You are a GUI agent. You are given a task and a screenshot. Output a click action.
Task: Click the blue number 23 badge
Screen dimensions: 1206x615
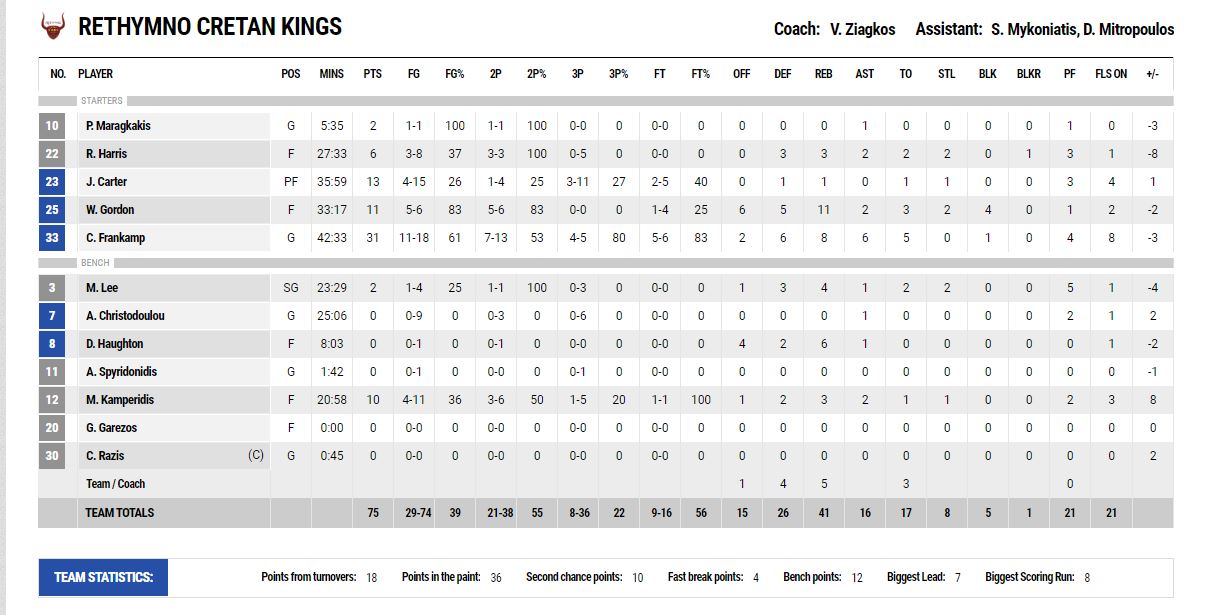[52, 182]
